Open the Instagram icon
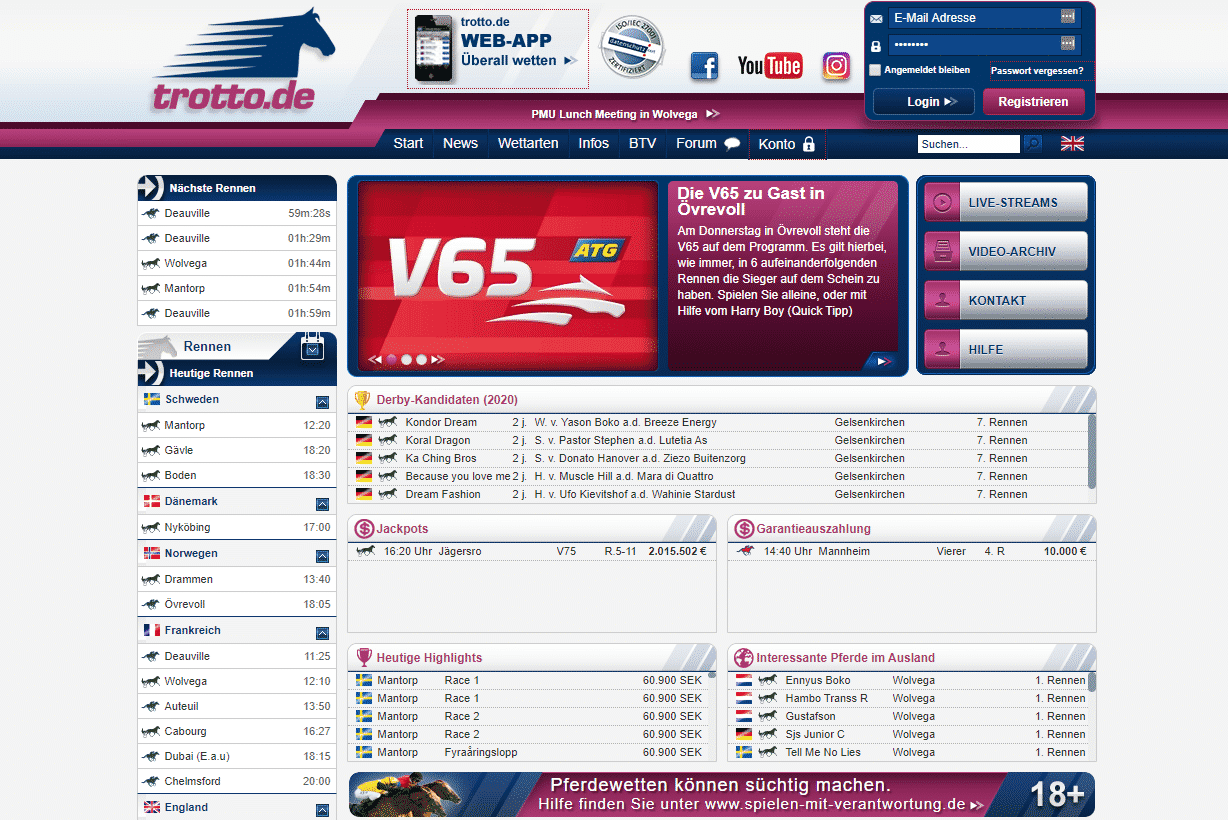1228x820 pixels. (x=836, y=66)
